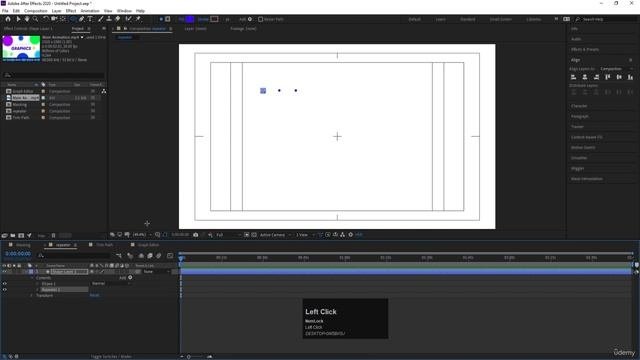Toggle transparency grid below viewer
The image size is (640, 360).
tap(254, 235)
